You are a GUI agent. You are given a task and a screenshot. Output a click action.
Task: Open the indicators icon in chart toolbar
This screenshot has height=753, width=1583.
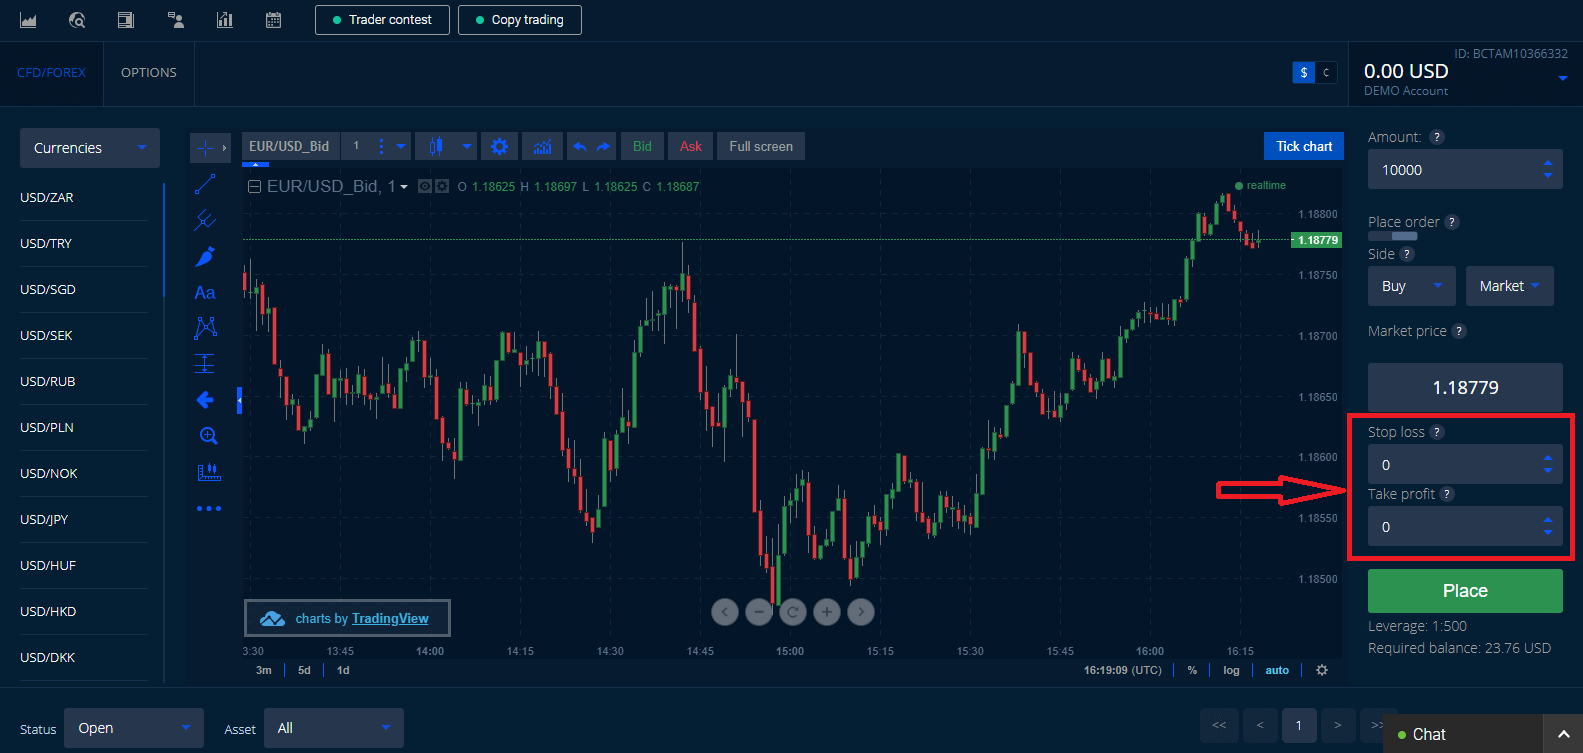[x=542, y=147]
